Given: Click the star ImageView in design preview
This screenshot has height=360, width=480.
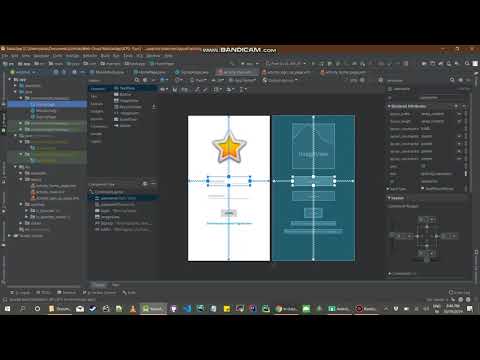Looking at the screenshot, I should [229, 147].
